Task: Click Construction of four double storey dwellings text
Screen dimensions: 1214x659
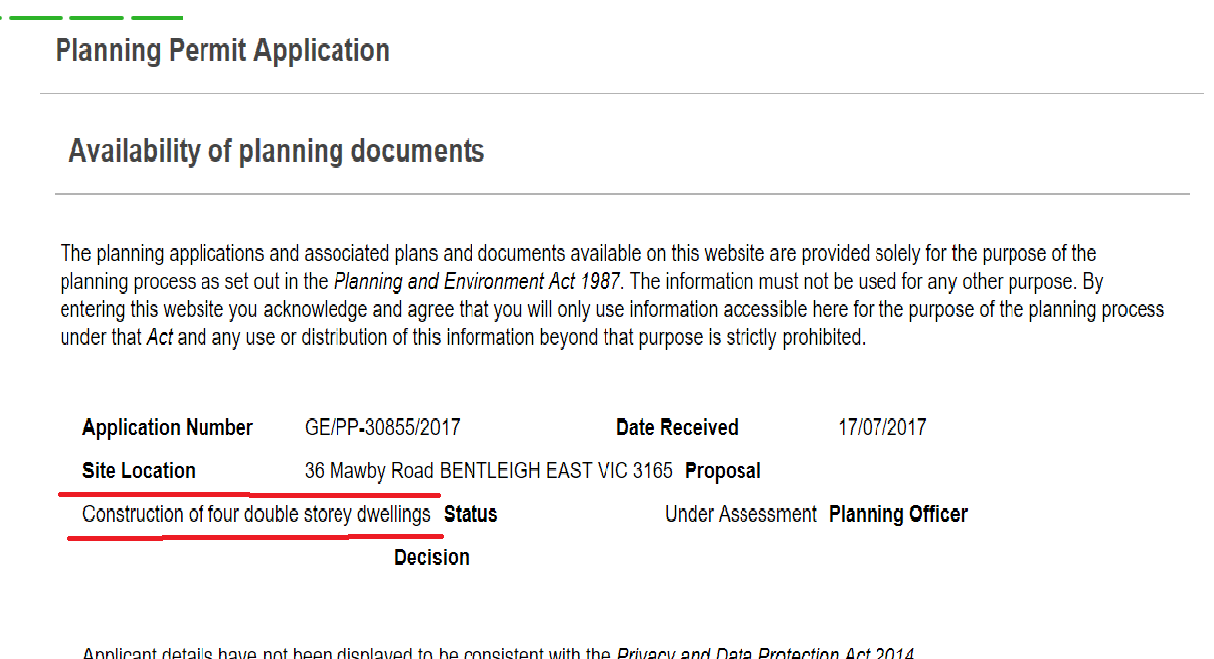Action: point(256,515)
